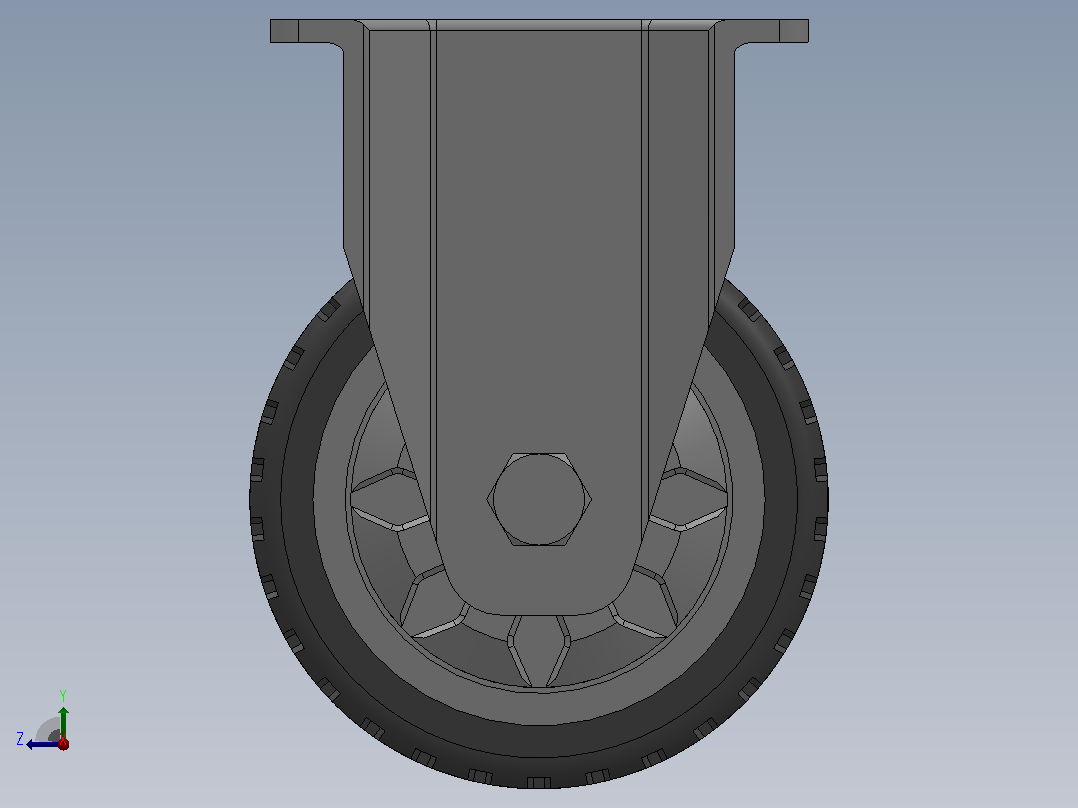Select the red origin ball of the axis triad
The image size is (1078, 808).
point(63,744)
